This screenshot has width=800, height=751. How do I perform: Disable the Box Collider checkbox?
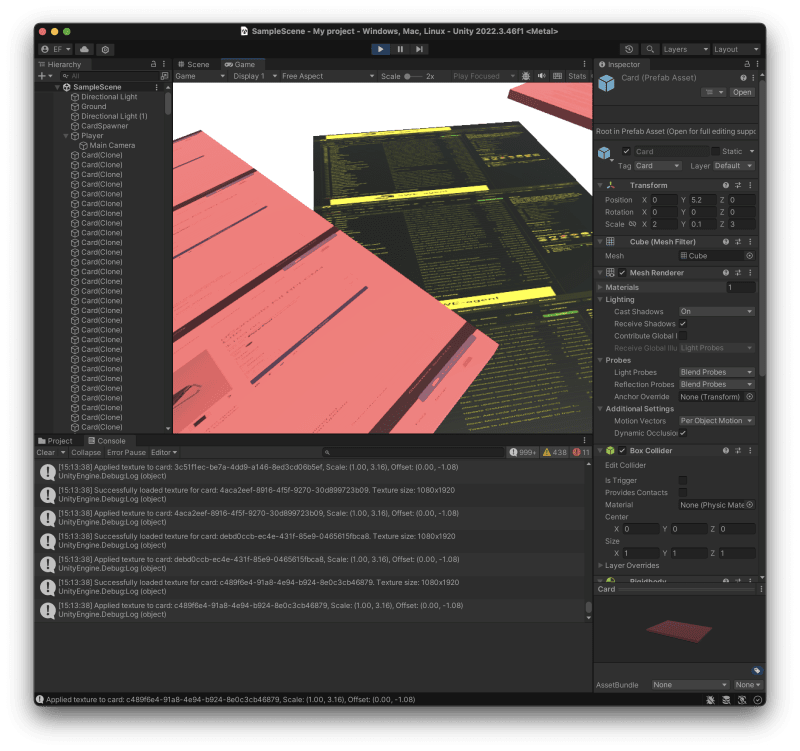pos(622,450)
